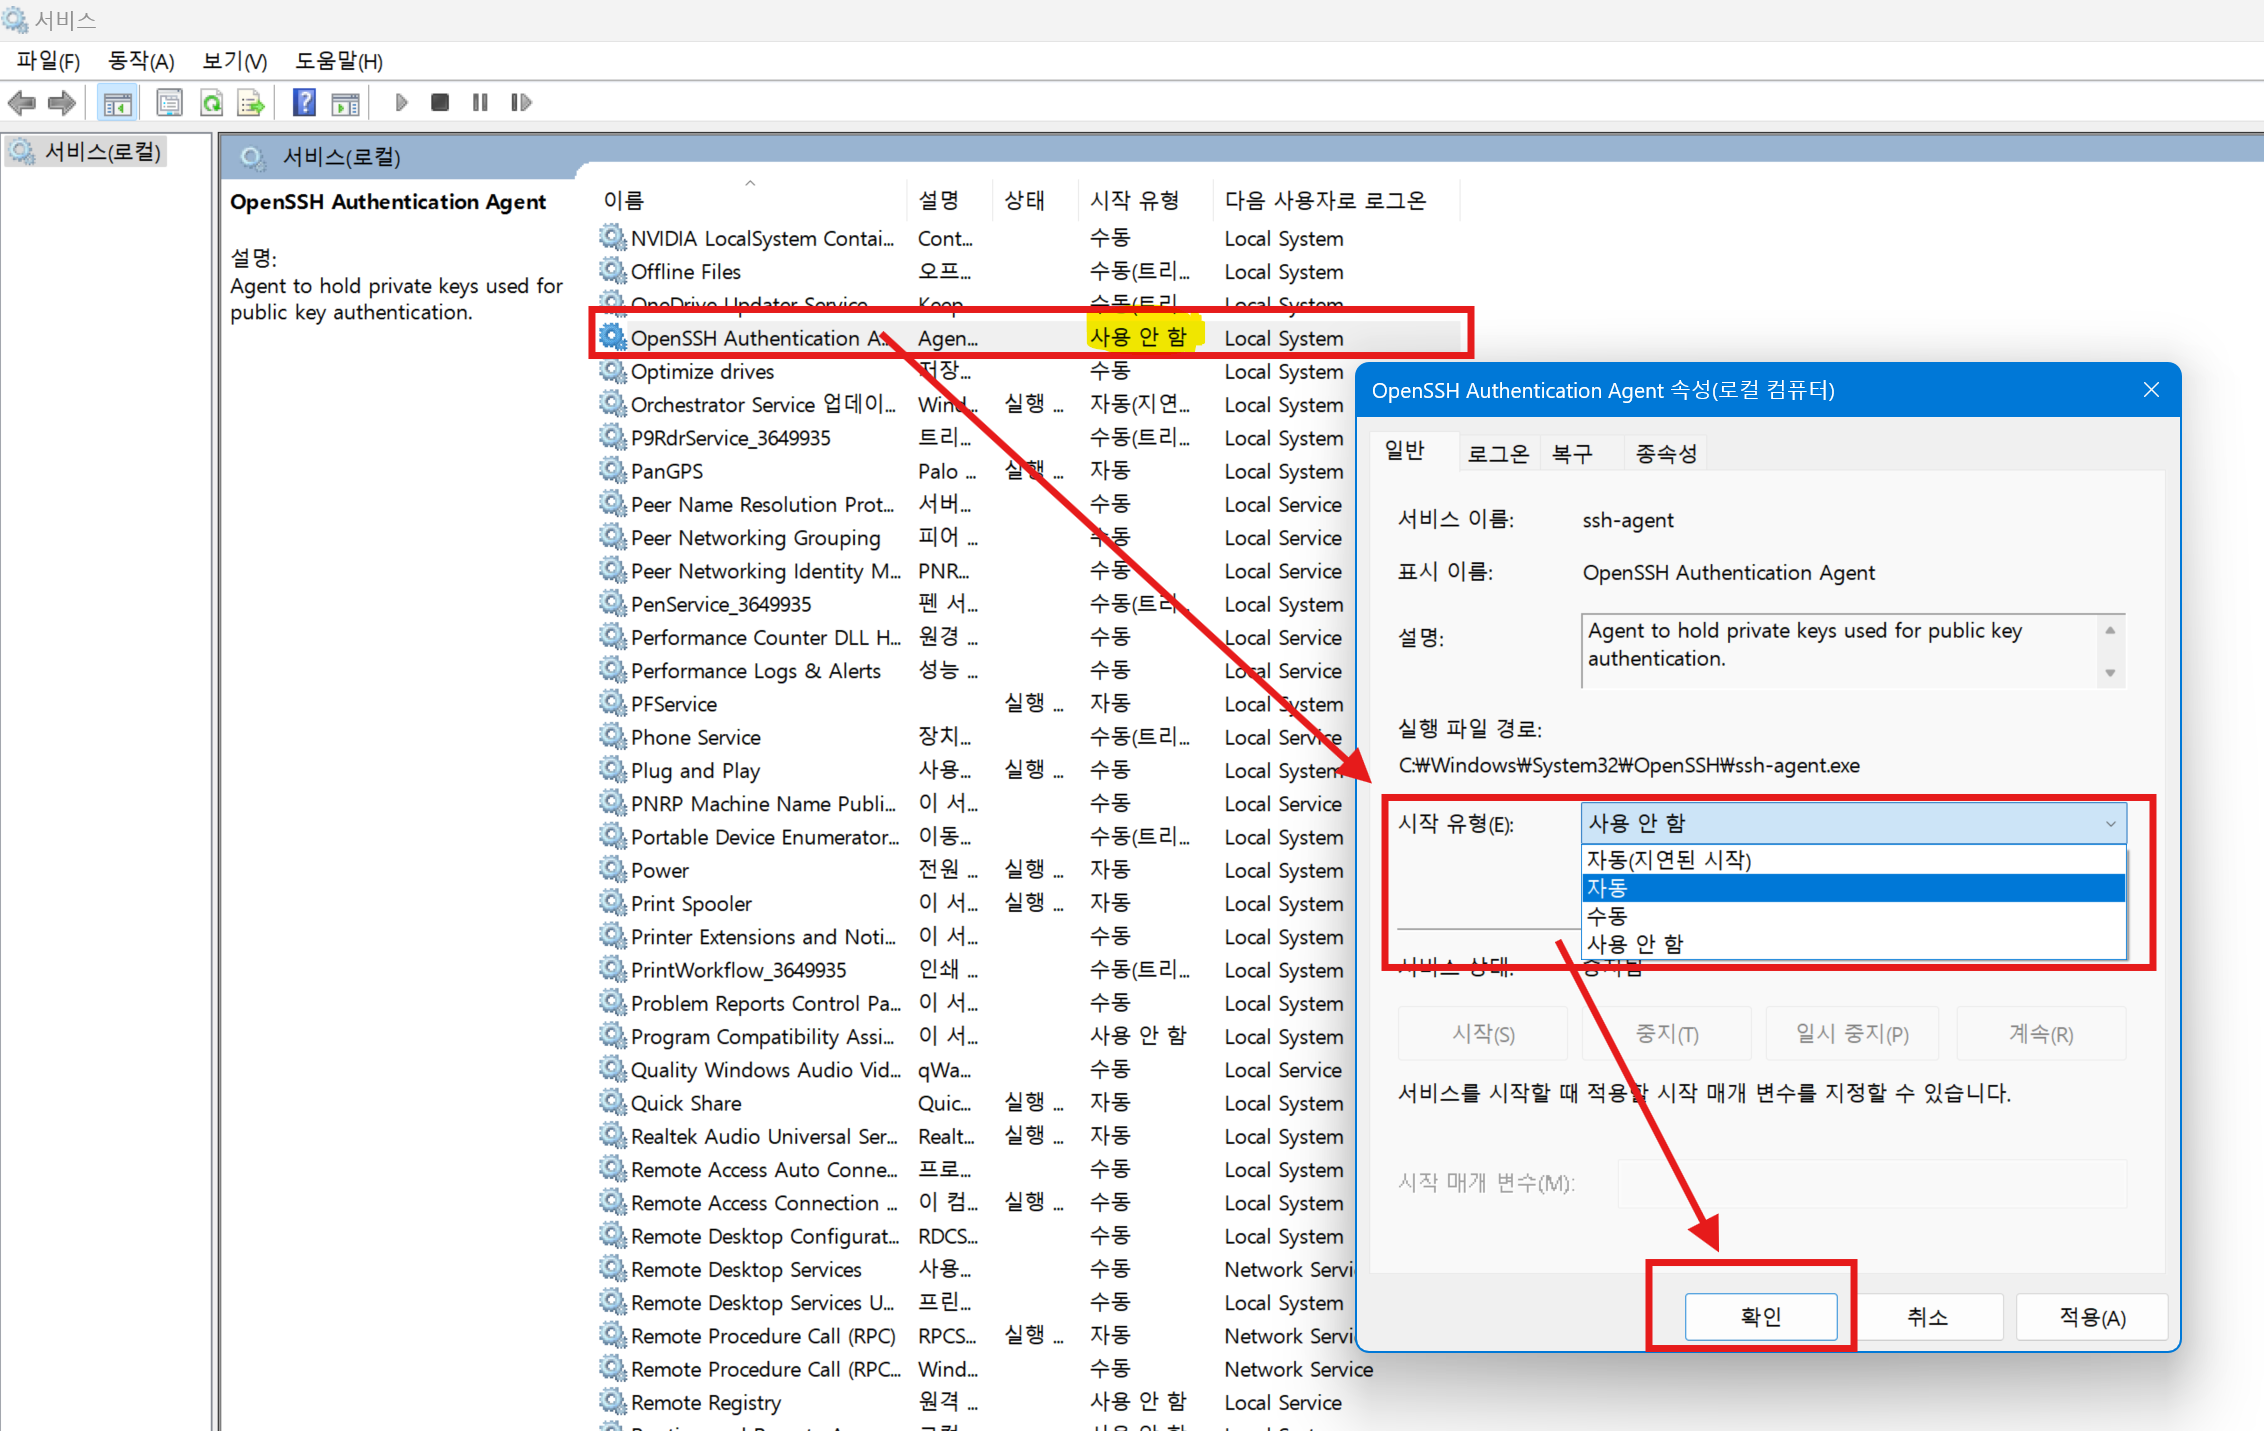The width and height of the screenshot is (2264, 1431).
Task: Click the Export List toolbar icon
Action: click(250, 102)
